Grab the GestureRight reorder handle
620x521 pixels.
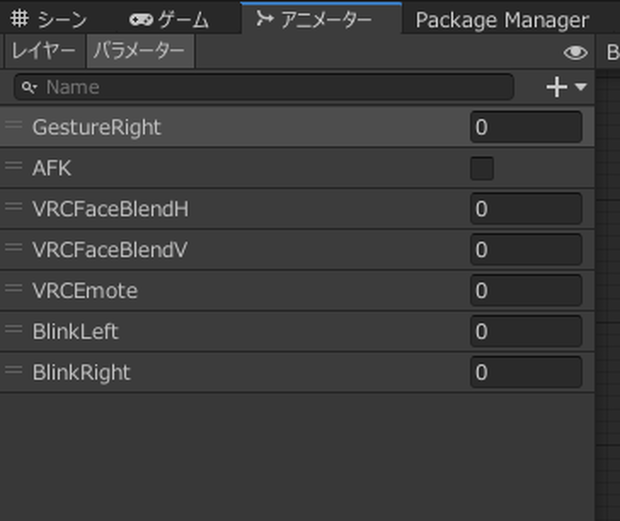point(14,125)
